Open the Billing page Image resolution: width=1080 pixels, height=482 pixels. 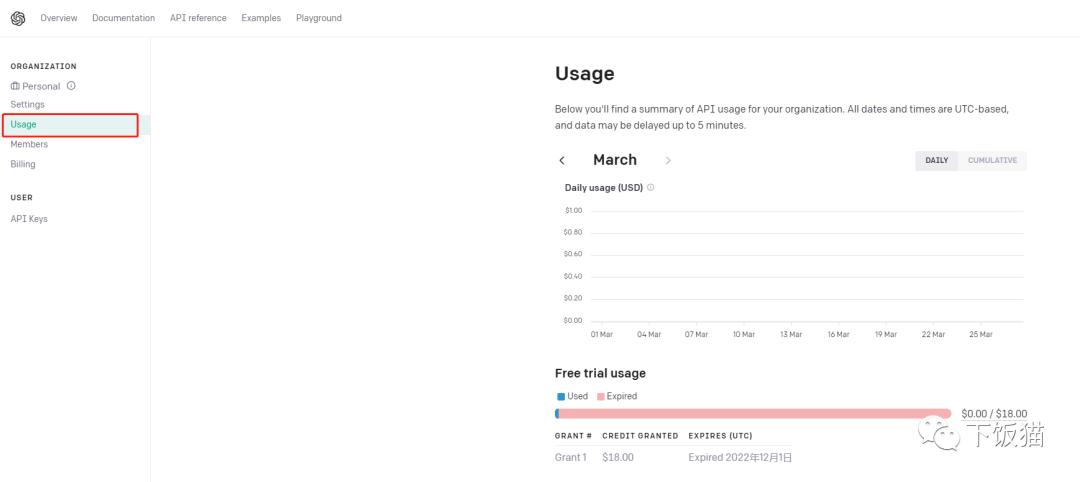[x=23, y=164]
